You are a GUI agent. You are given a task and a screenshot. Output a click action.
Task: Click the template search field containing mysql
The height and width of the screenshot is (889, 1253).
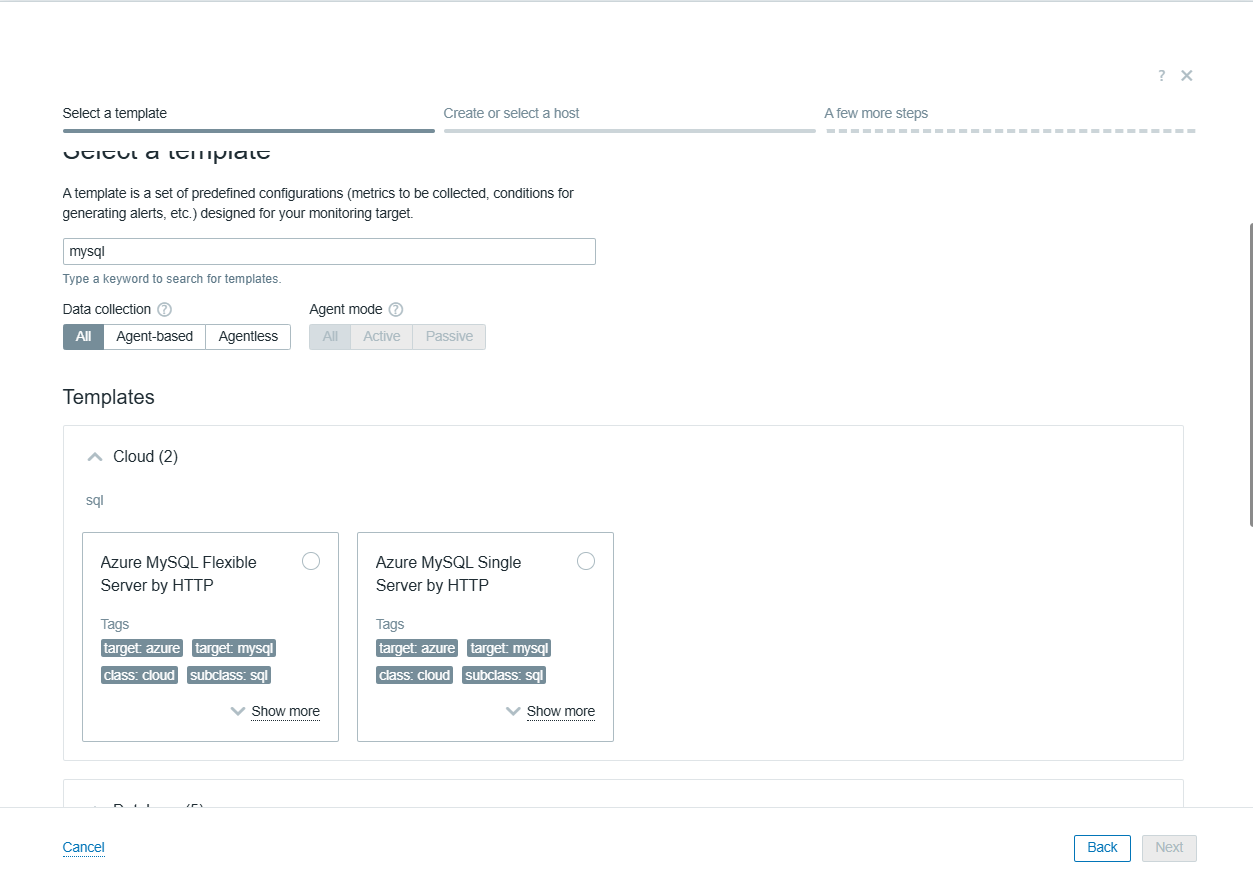329,252
